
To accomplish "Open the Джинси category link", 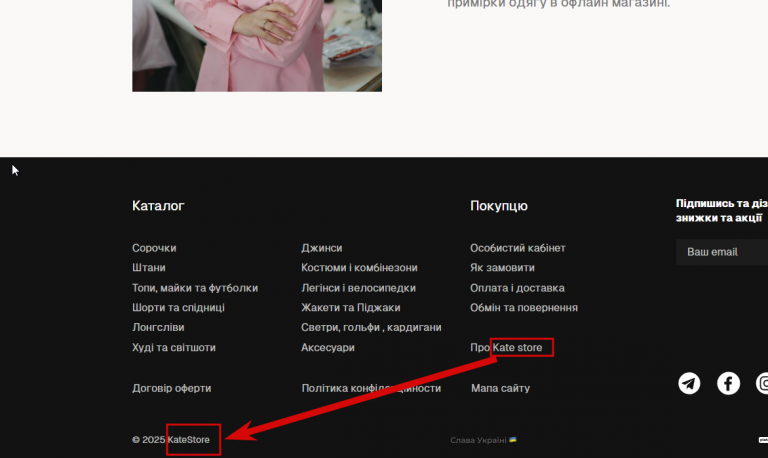I will tap(322, 248).
